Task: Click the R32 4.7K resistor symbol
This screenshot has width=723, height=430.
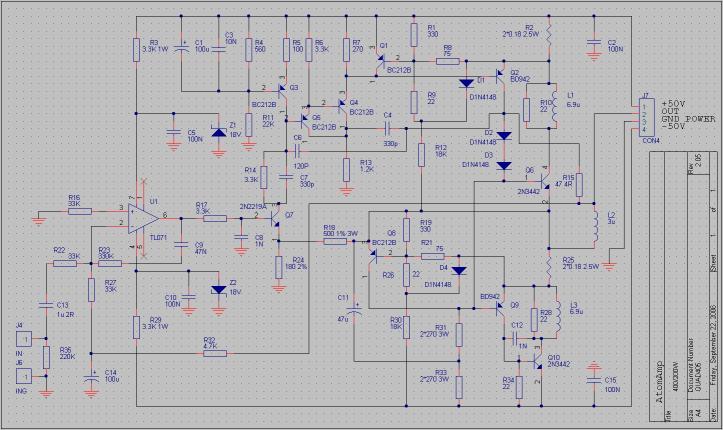Action: (x=214, y=353)
